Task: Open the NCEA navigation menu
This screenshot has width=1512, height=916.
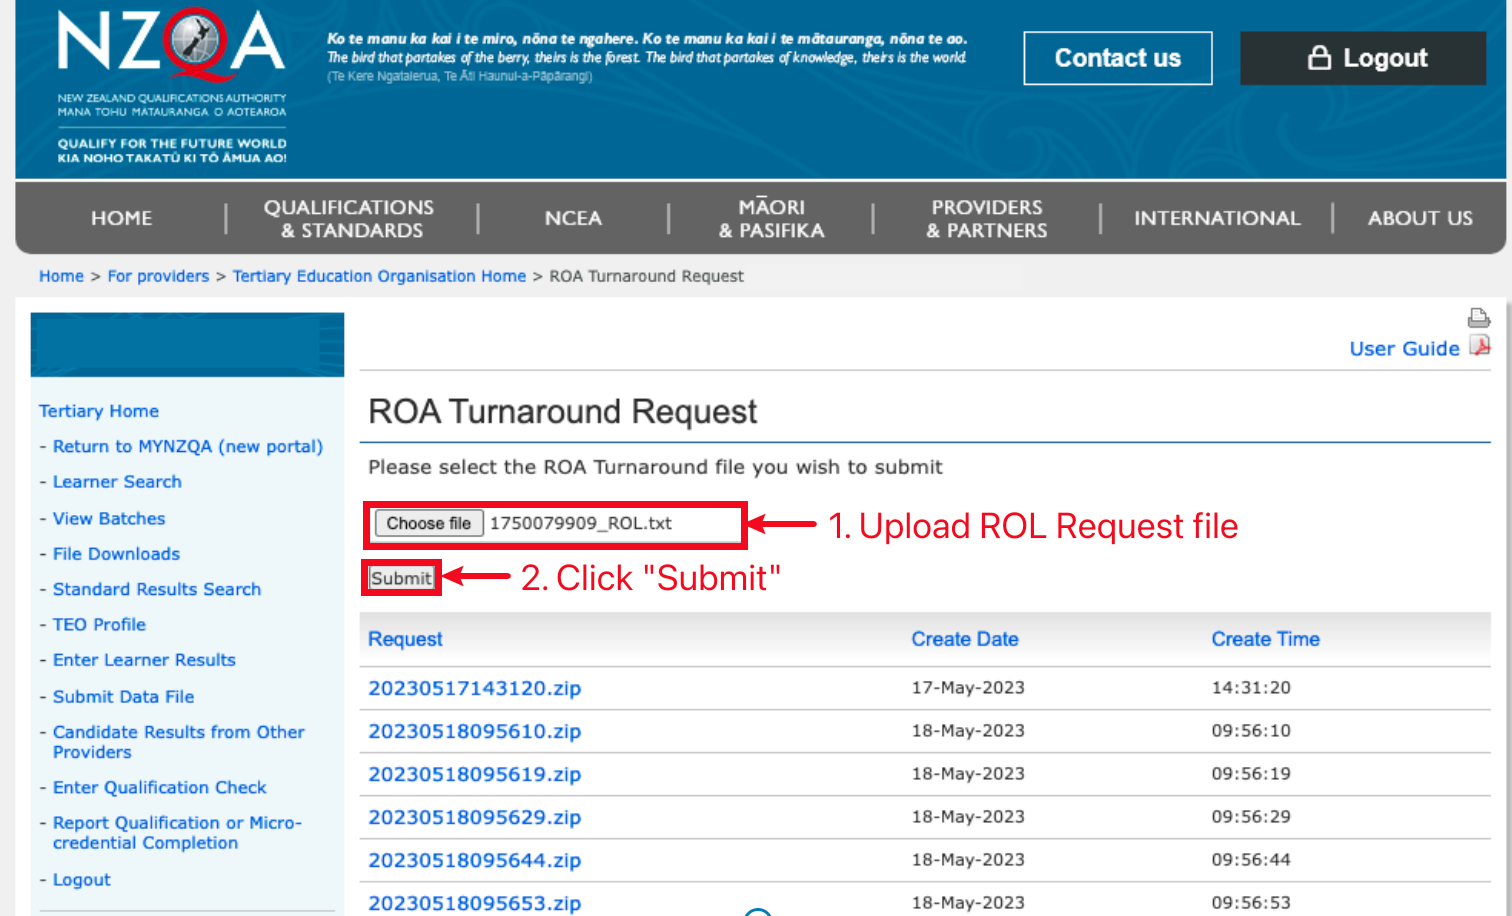Action: tap(573, 218)
